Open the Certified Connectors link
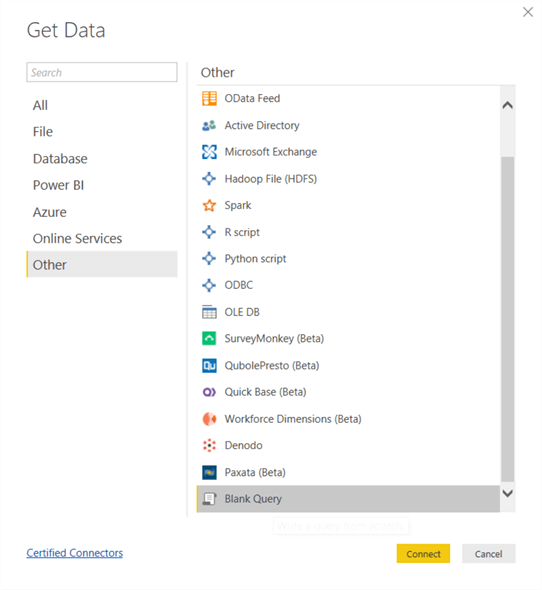The width and height of the screenshot is (542, 590). (x=75, y=553)
